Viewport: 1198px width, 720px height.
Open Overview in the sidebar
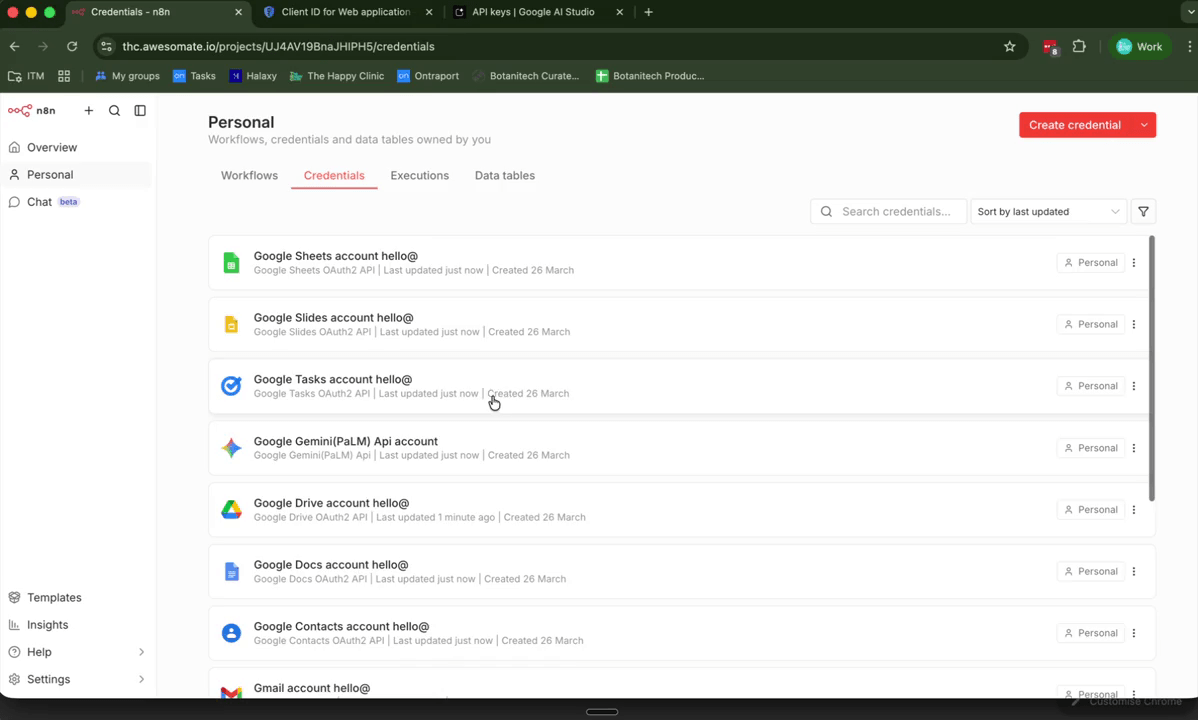(52, 147)
